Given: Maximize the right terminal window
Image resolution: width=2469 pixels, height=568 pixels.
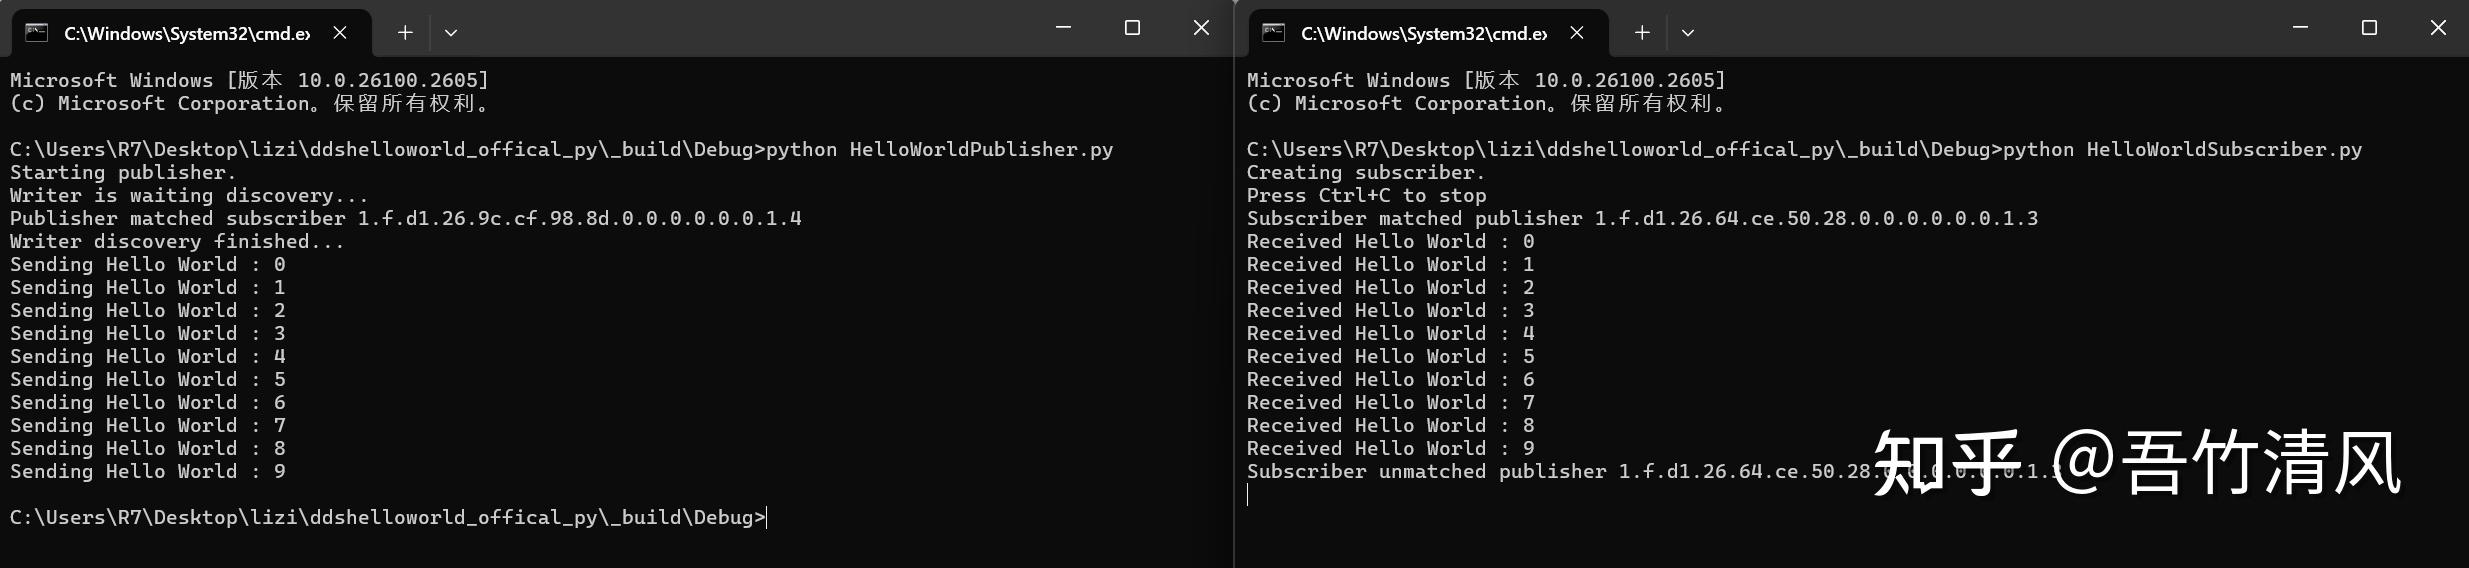Looking at the screenshot, I should [x=2369, y=28].
